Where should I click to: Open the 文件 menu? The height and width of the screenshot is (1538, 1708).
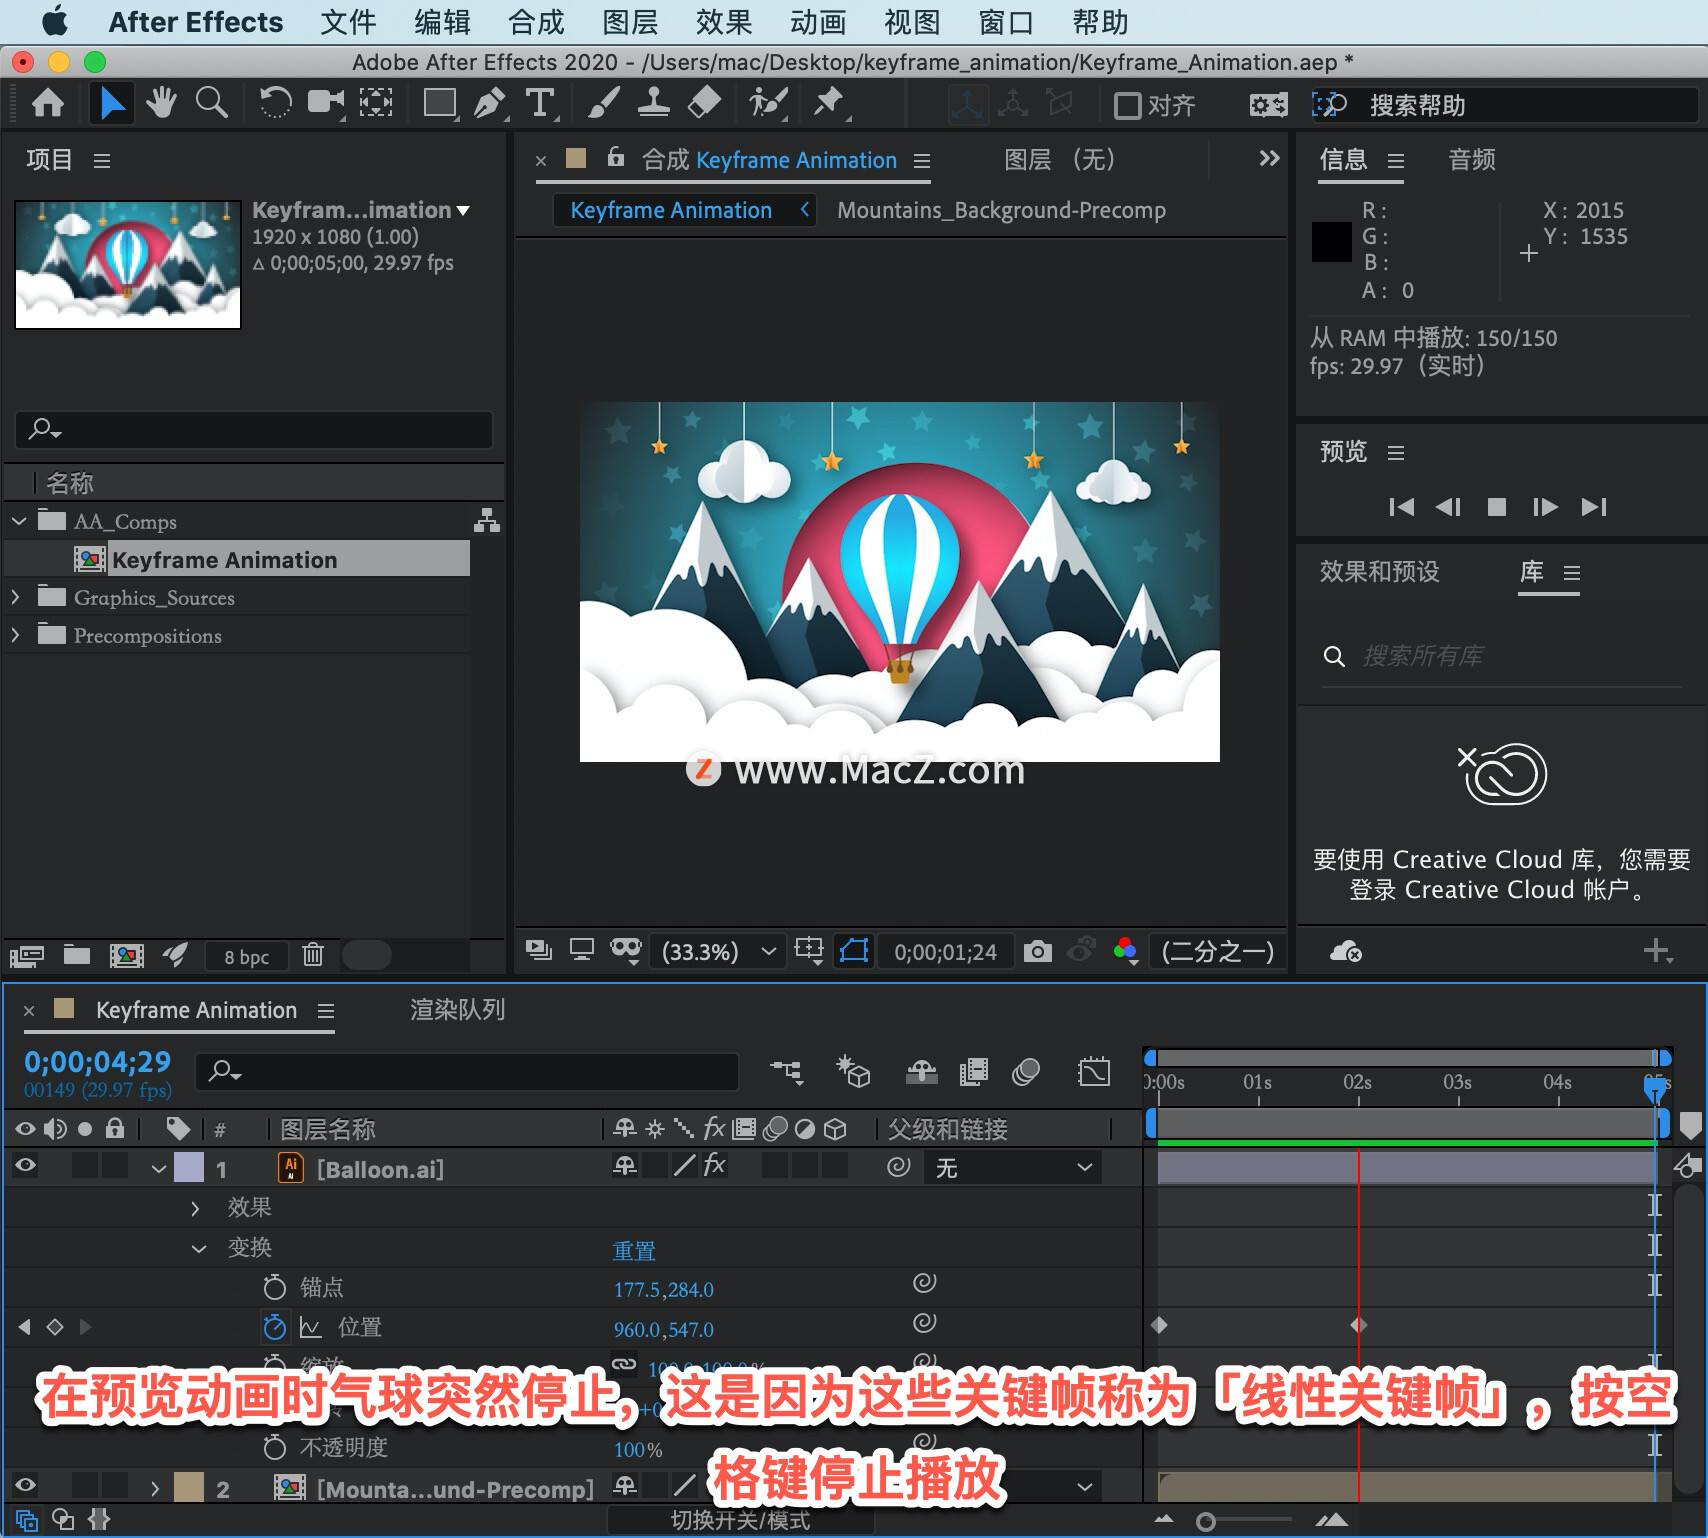(348, 22)
